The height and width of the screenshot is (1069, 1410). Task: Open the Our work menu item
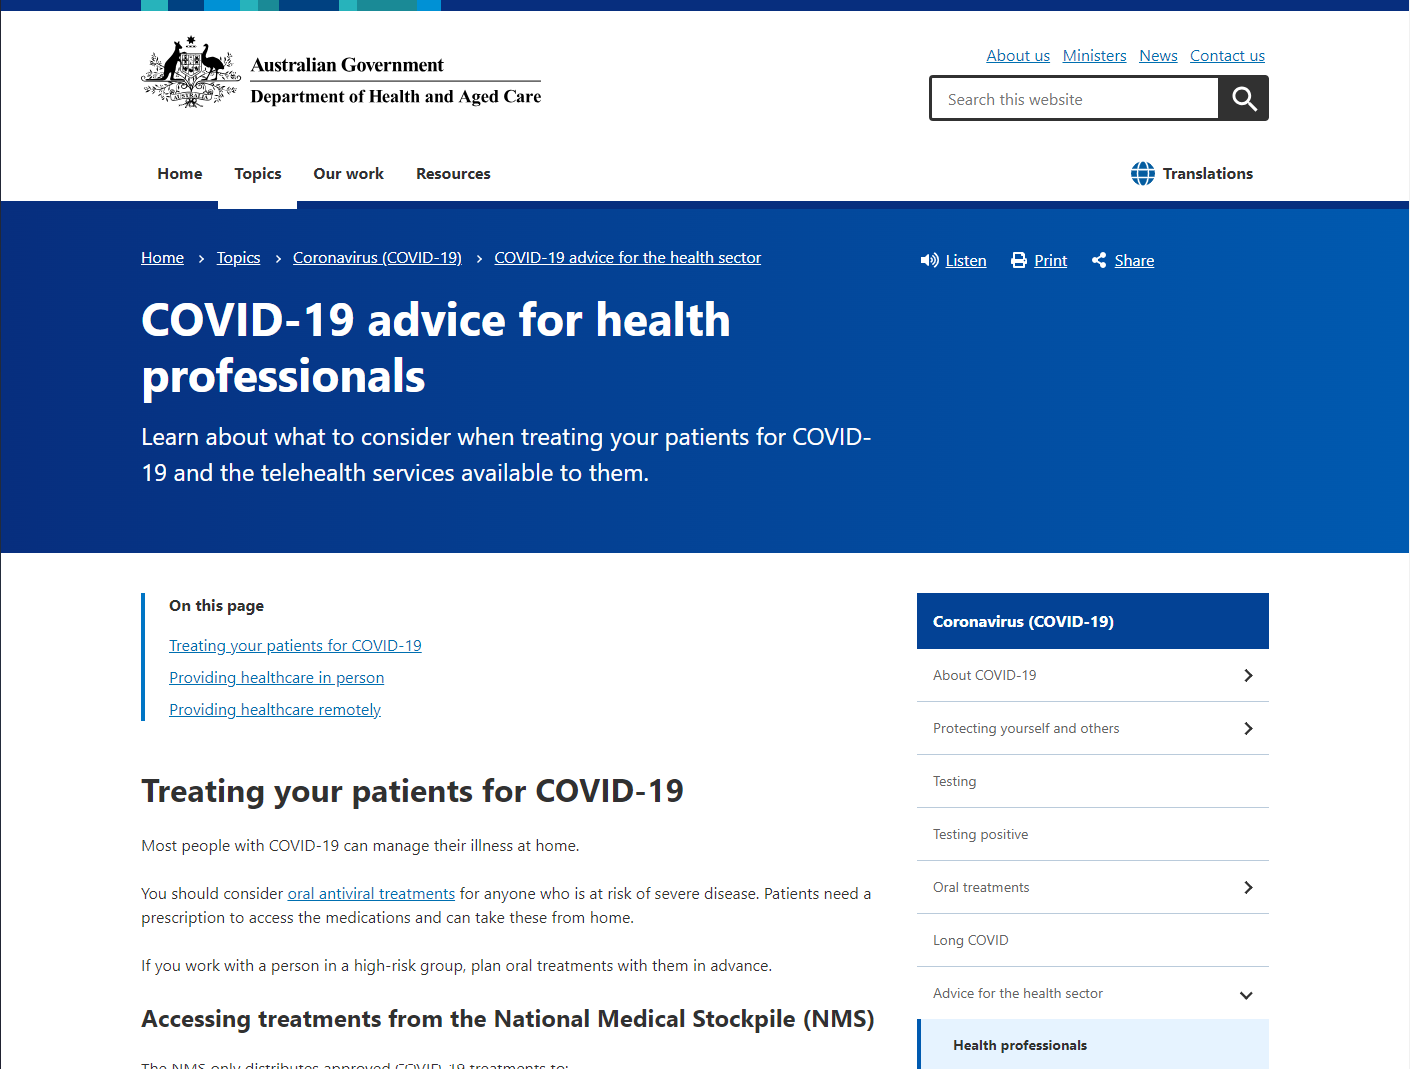pos(348,174)
